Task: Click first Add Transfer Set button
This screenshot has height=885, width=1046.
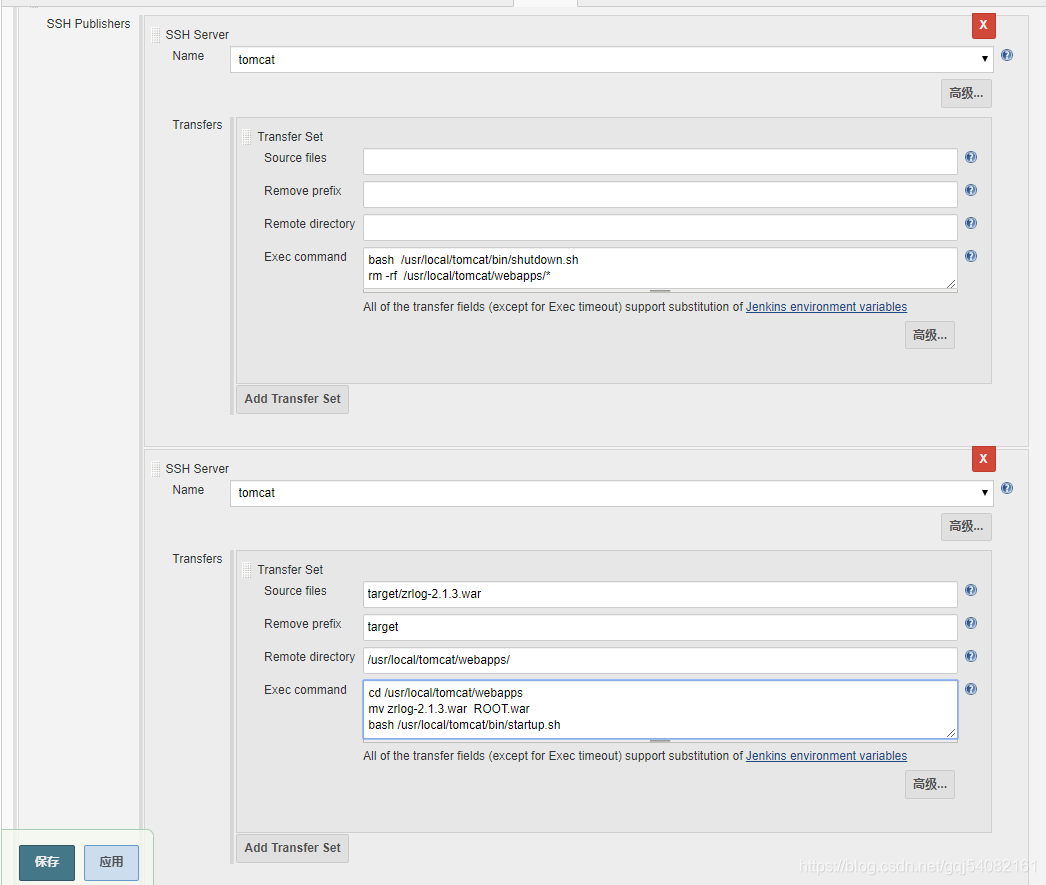Action: pos(292,399)
